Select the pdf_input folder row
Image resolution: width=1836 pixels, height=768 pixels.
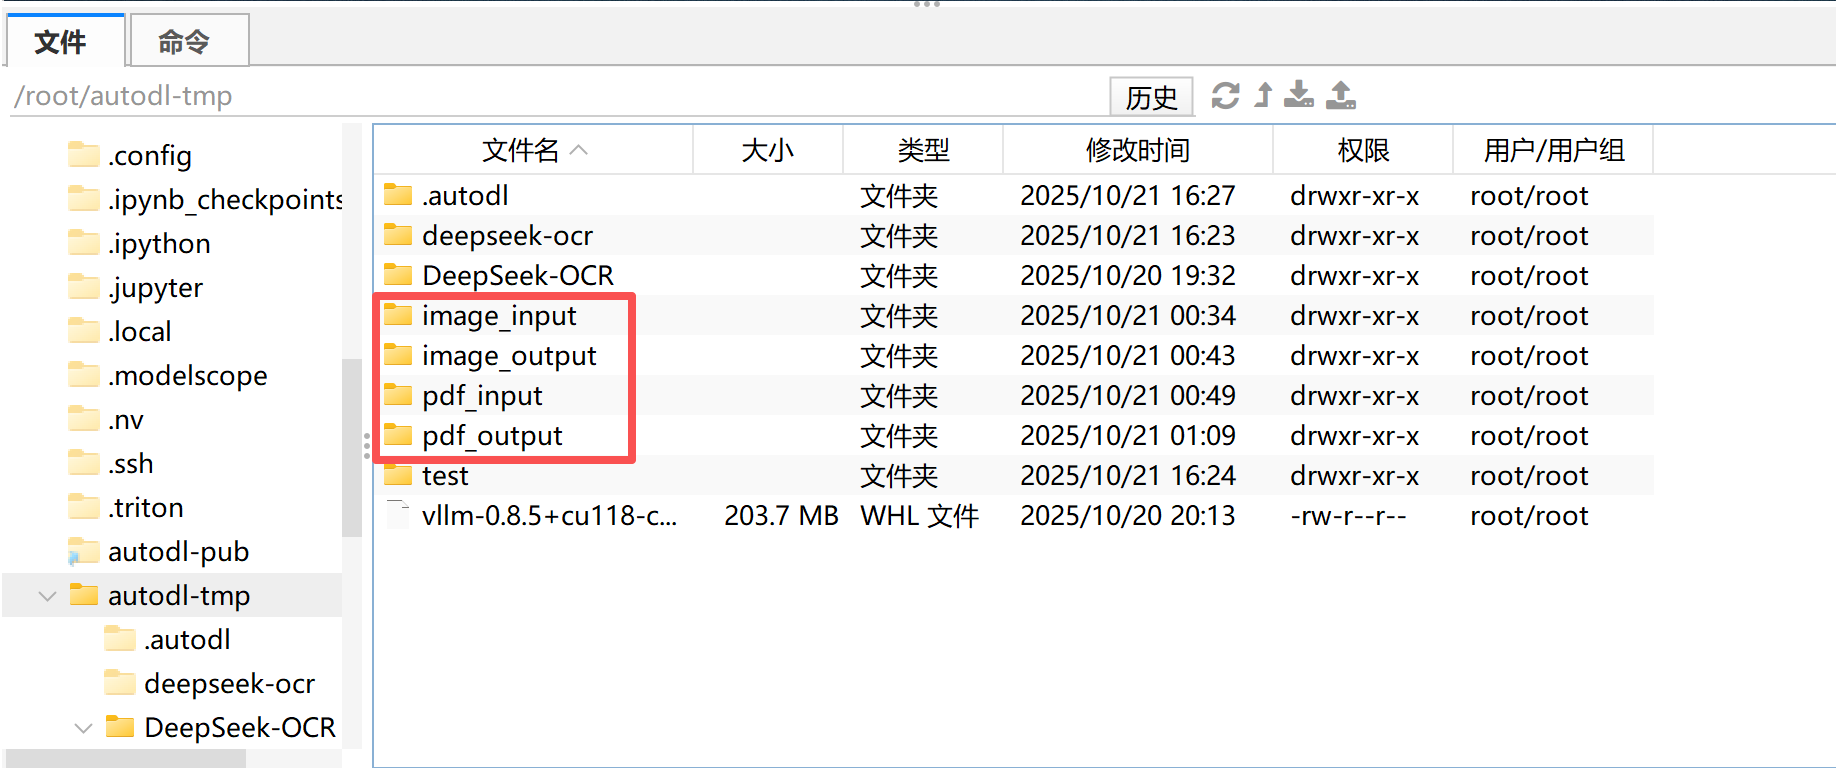coord(481,395)
